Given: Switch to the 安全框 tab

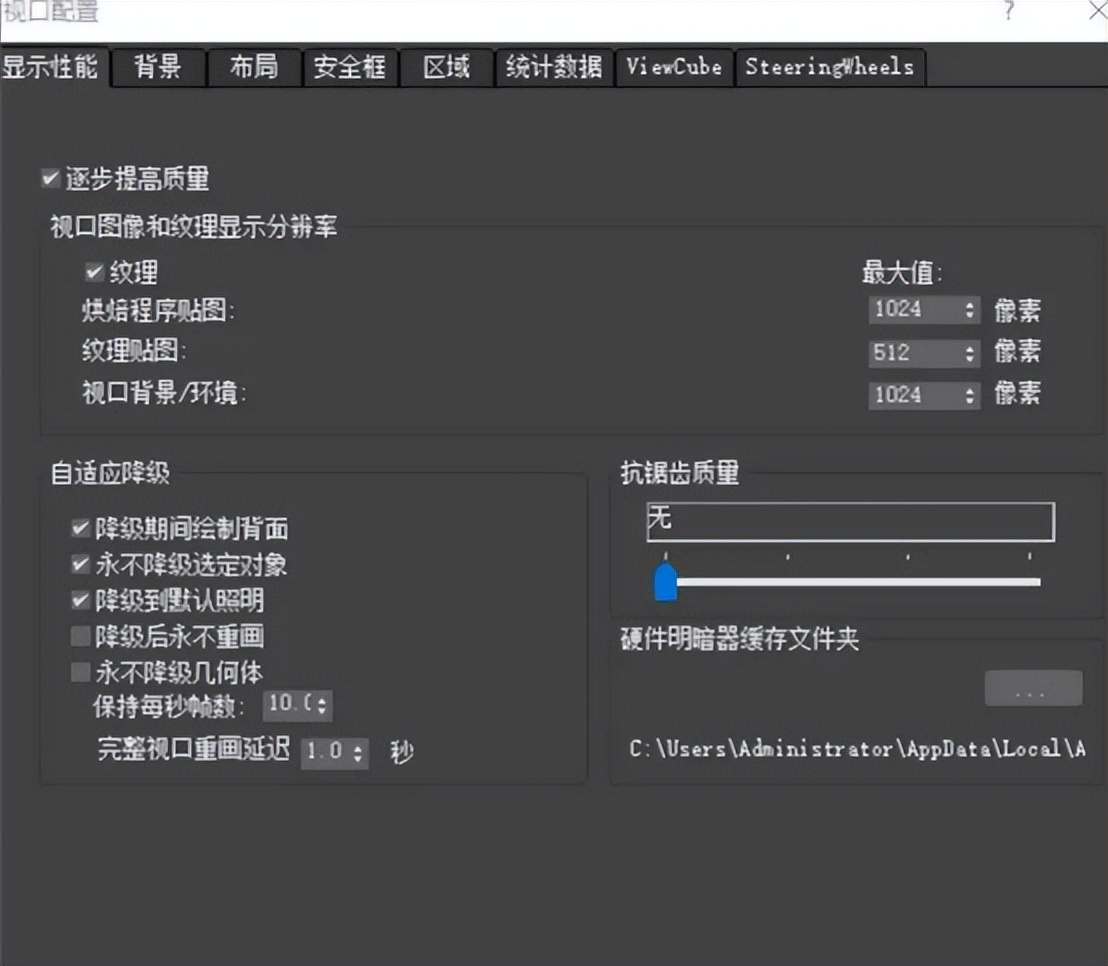Looking at the screenshot, I should click(x=350, y=67).
